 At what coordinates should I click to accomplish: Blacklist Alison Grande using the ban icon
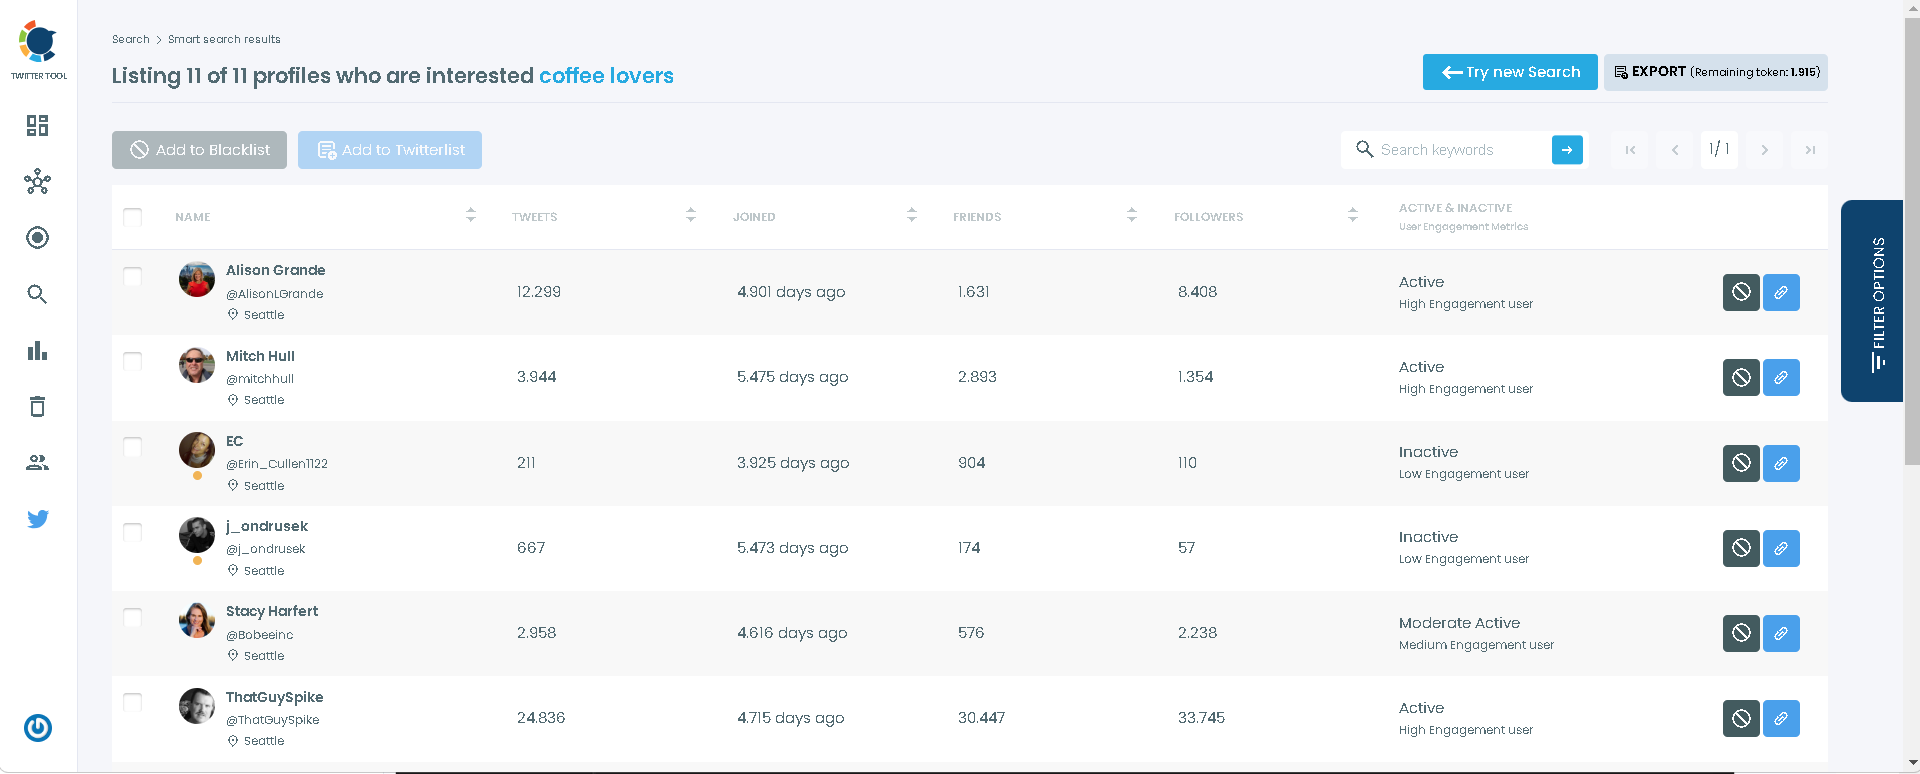point(1741,292)
